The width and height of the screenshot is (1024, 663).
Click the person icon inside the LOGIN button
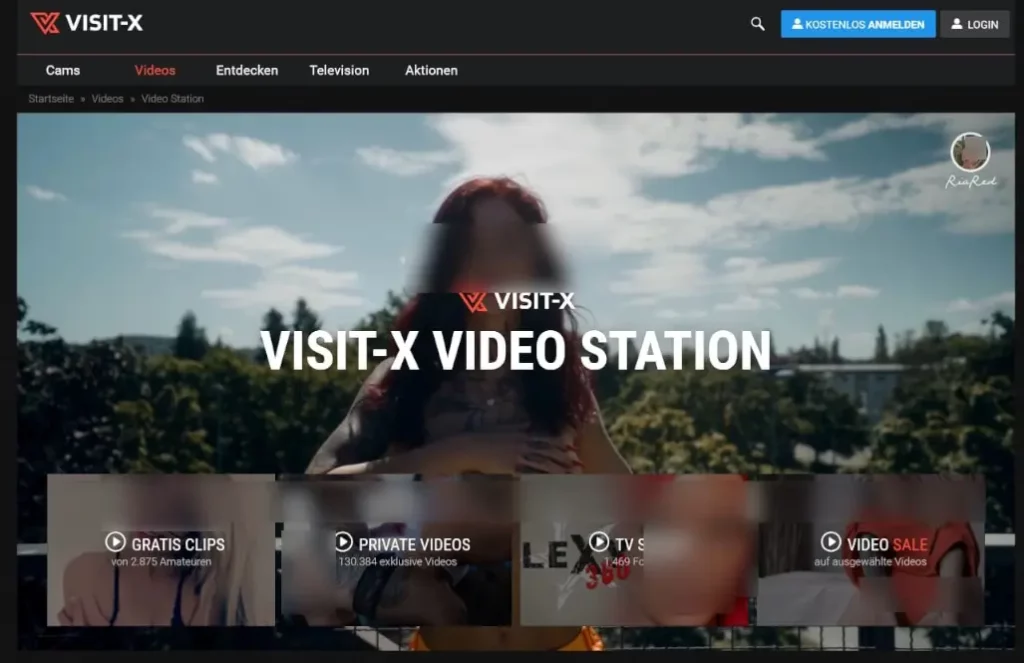(955, 24)
